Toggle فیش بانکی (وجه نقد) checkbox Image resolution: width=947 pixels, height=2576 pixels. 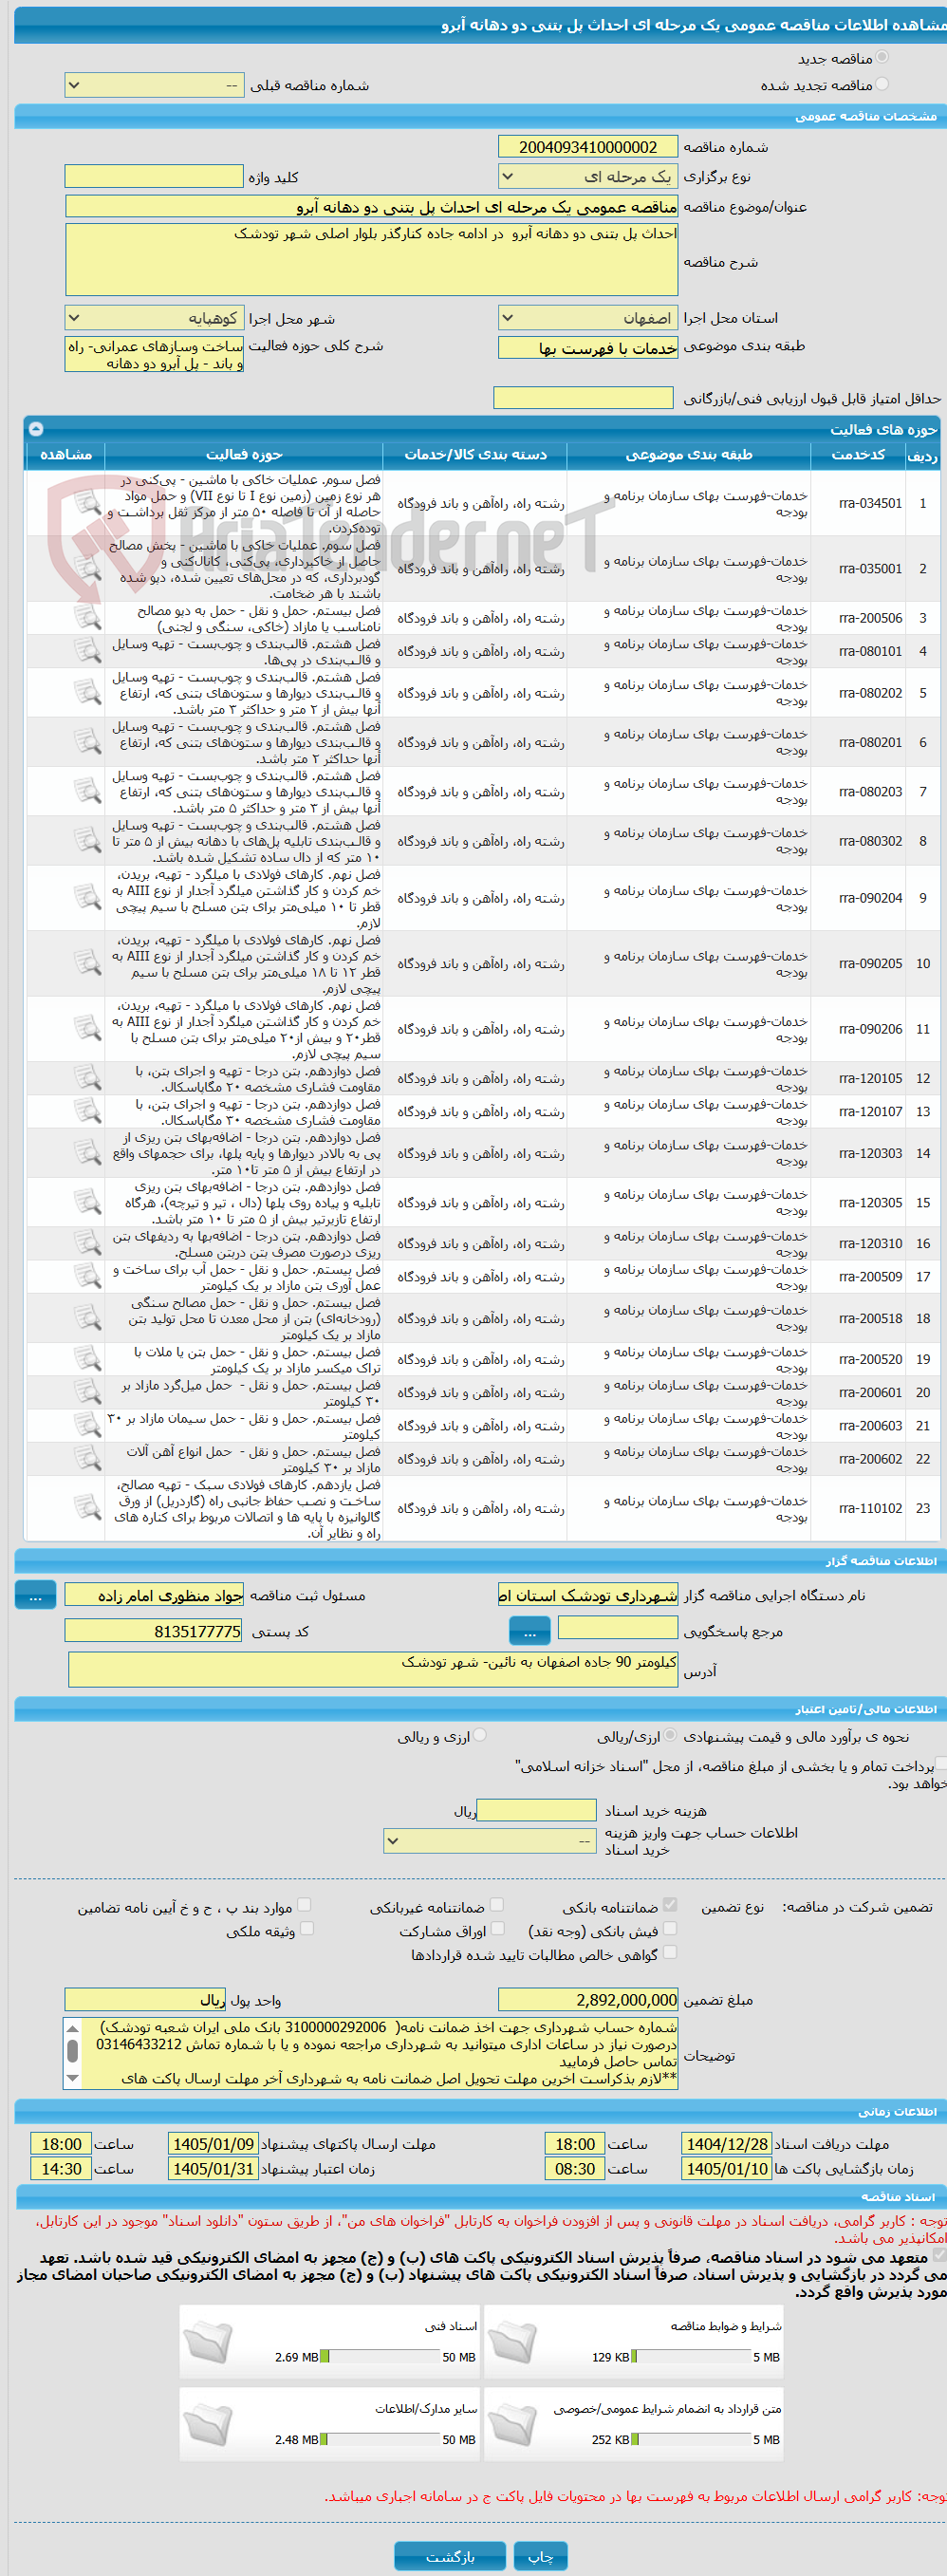tap(670, 1929)
